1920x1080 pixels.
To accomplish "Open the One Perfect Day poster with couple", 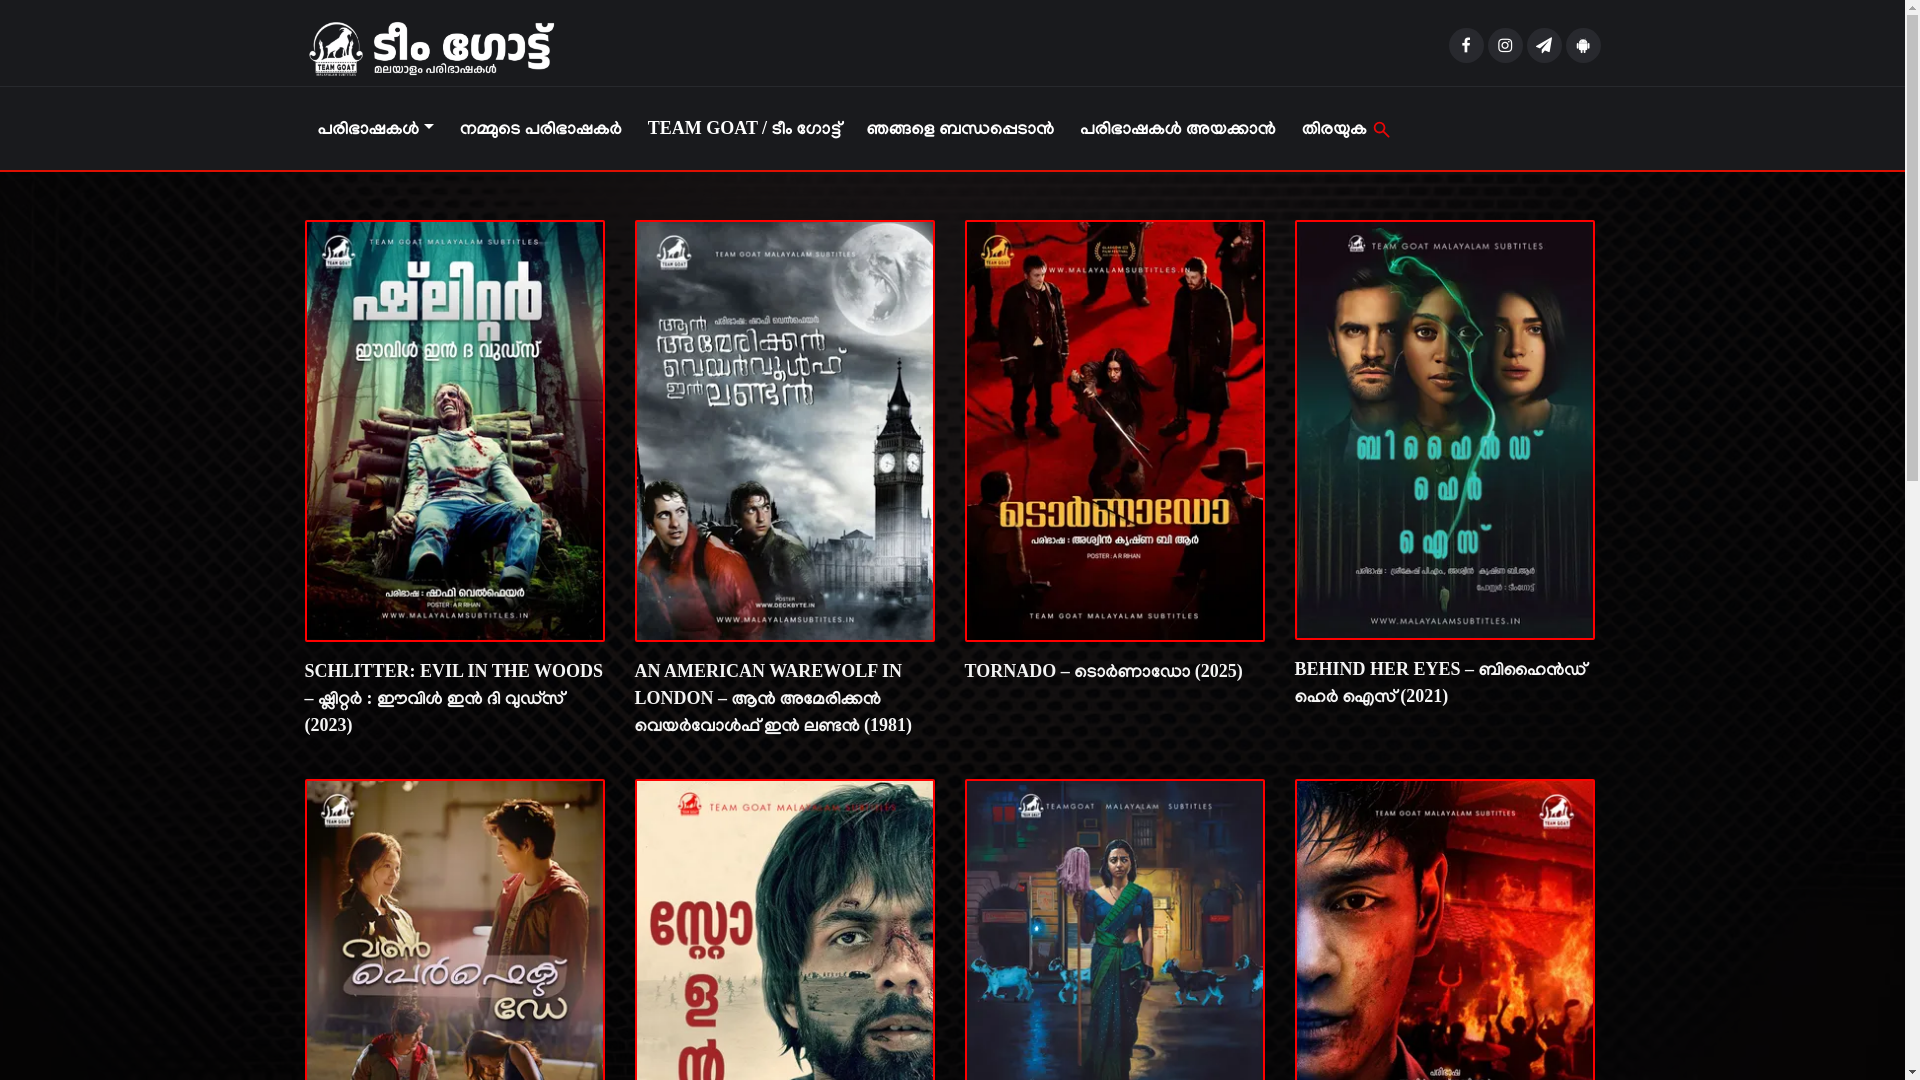I will (x=455, y=929).
